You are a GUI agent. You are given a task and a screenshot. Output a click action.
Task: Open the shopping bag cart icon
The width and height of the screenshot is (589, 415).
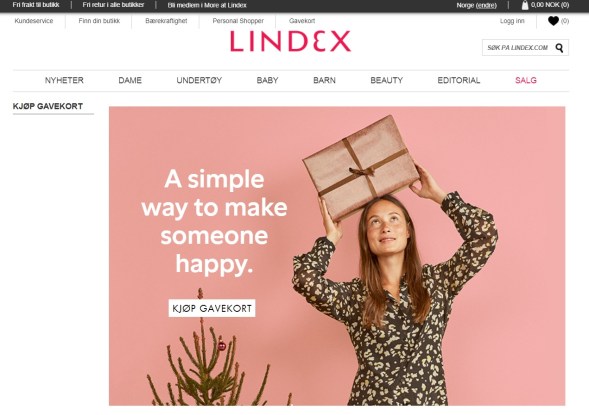pyautogui.click(x=525, y=5)
